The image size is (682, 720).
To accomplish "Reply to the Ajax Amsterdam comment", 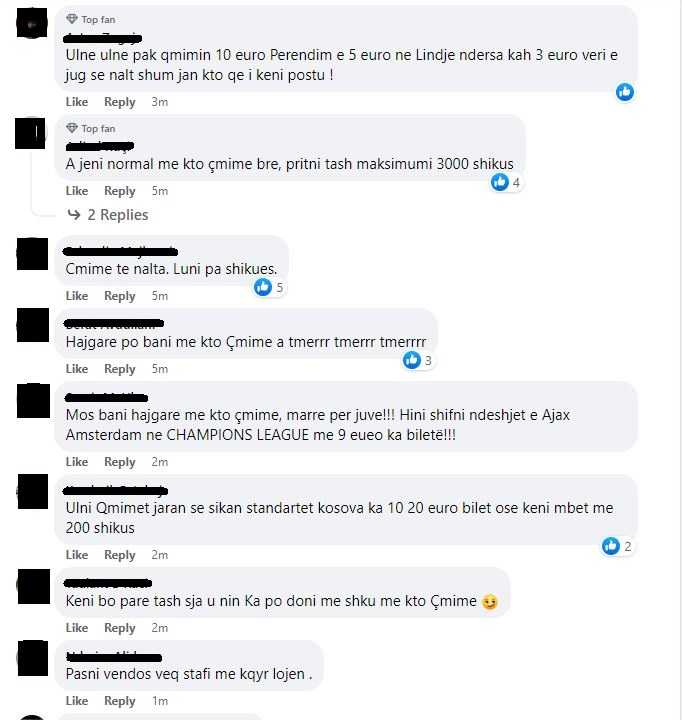I will tap(119, 462).
